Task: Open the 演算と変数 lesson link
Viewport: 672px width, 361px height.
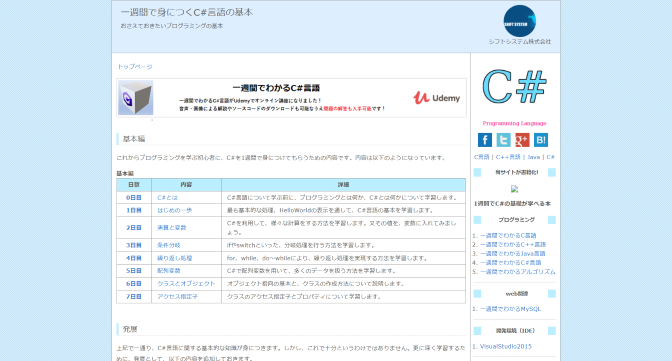Action: pyautogui.click(x=171, y=228)
